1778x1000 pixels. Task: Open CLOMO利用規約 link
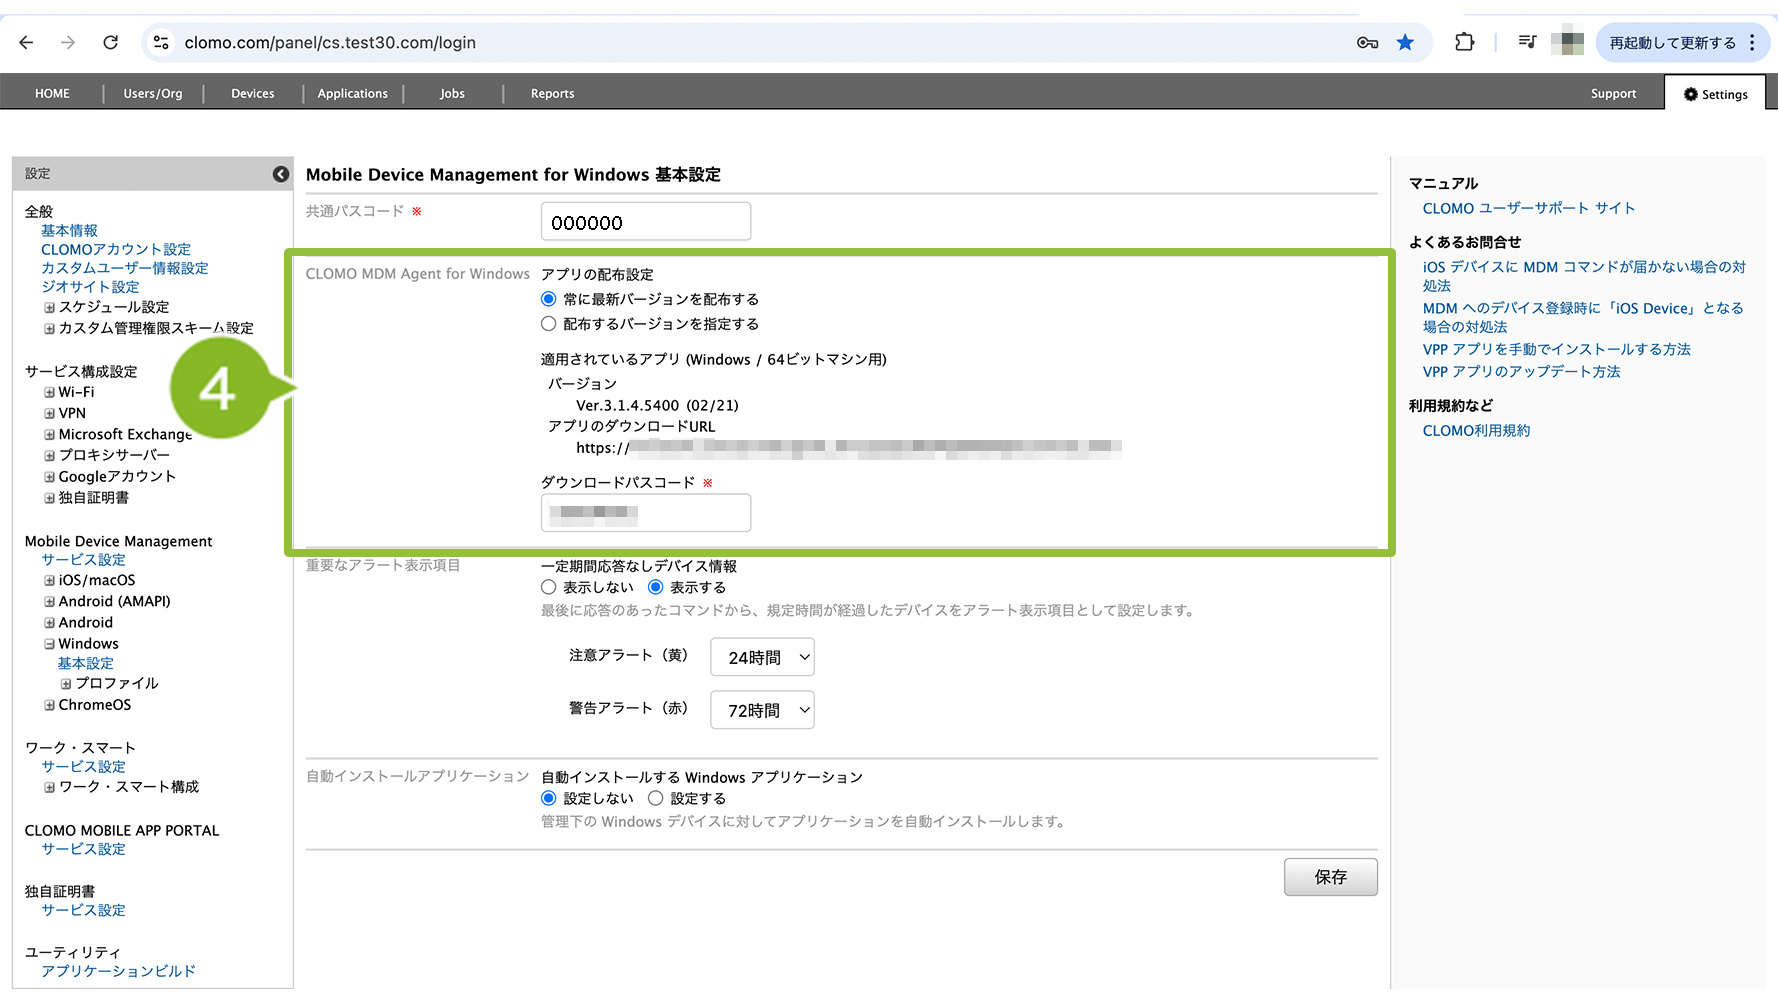tap(1476, 431)
